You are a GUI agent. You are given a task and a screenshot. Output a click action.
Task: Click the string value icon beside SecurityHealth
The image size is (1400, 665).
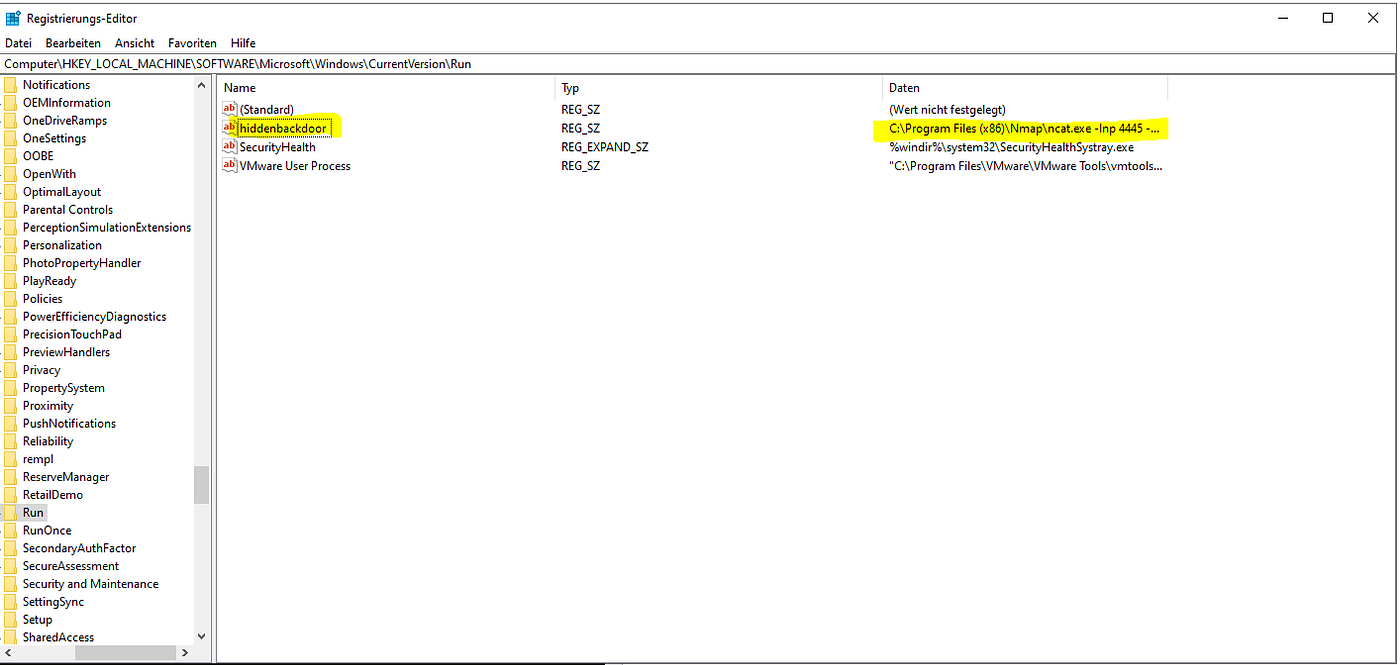click(x=229, y=146)
